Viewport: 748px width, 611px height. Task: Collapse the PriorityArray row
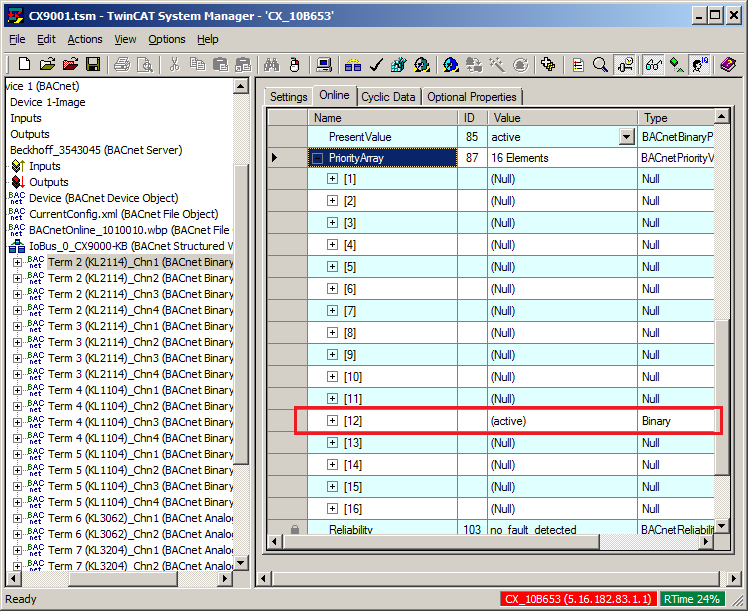317,158
